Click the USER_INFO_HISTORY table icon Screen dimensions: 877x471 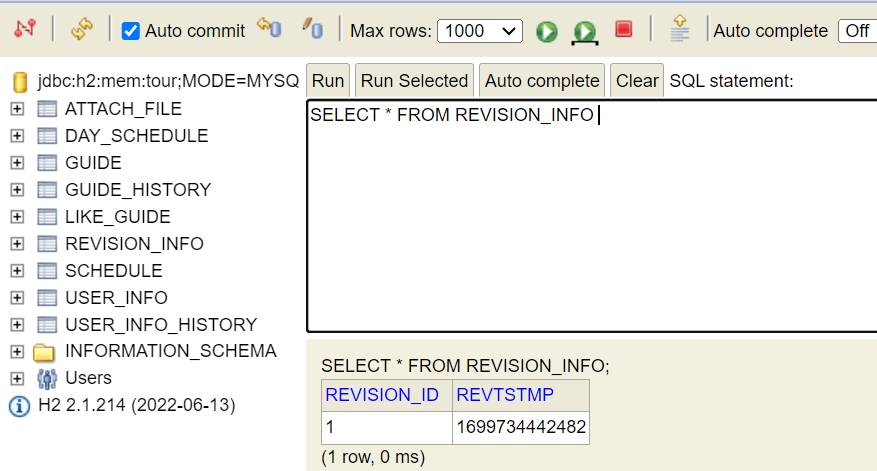click(47, 324)
